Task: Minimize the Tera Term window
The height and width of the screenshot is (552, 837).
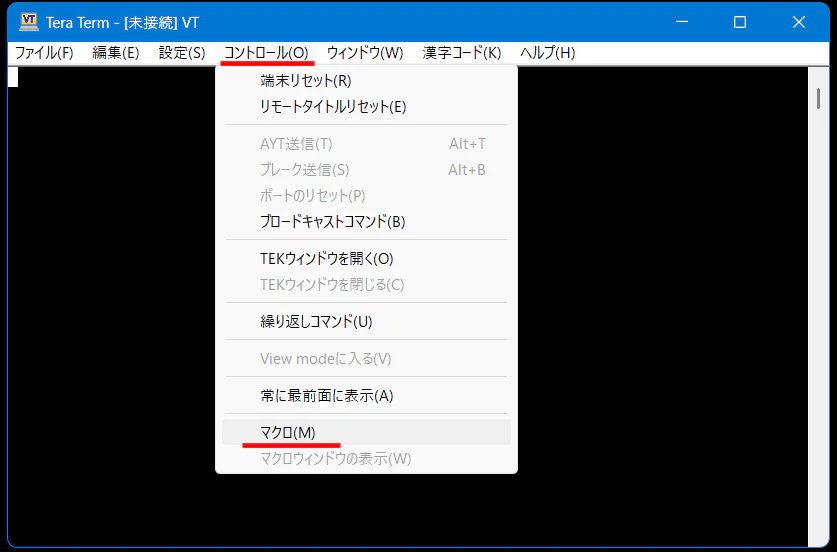Action: click(682, 22)
